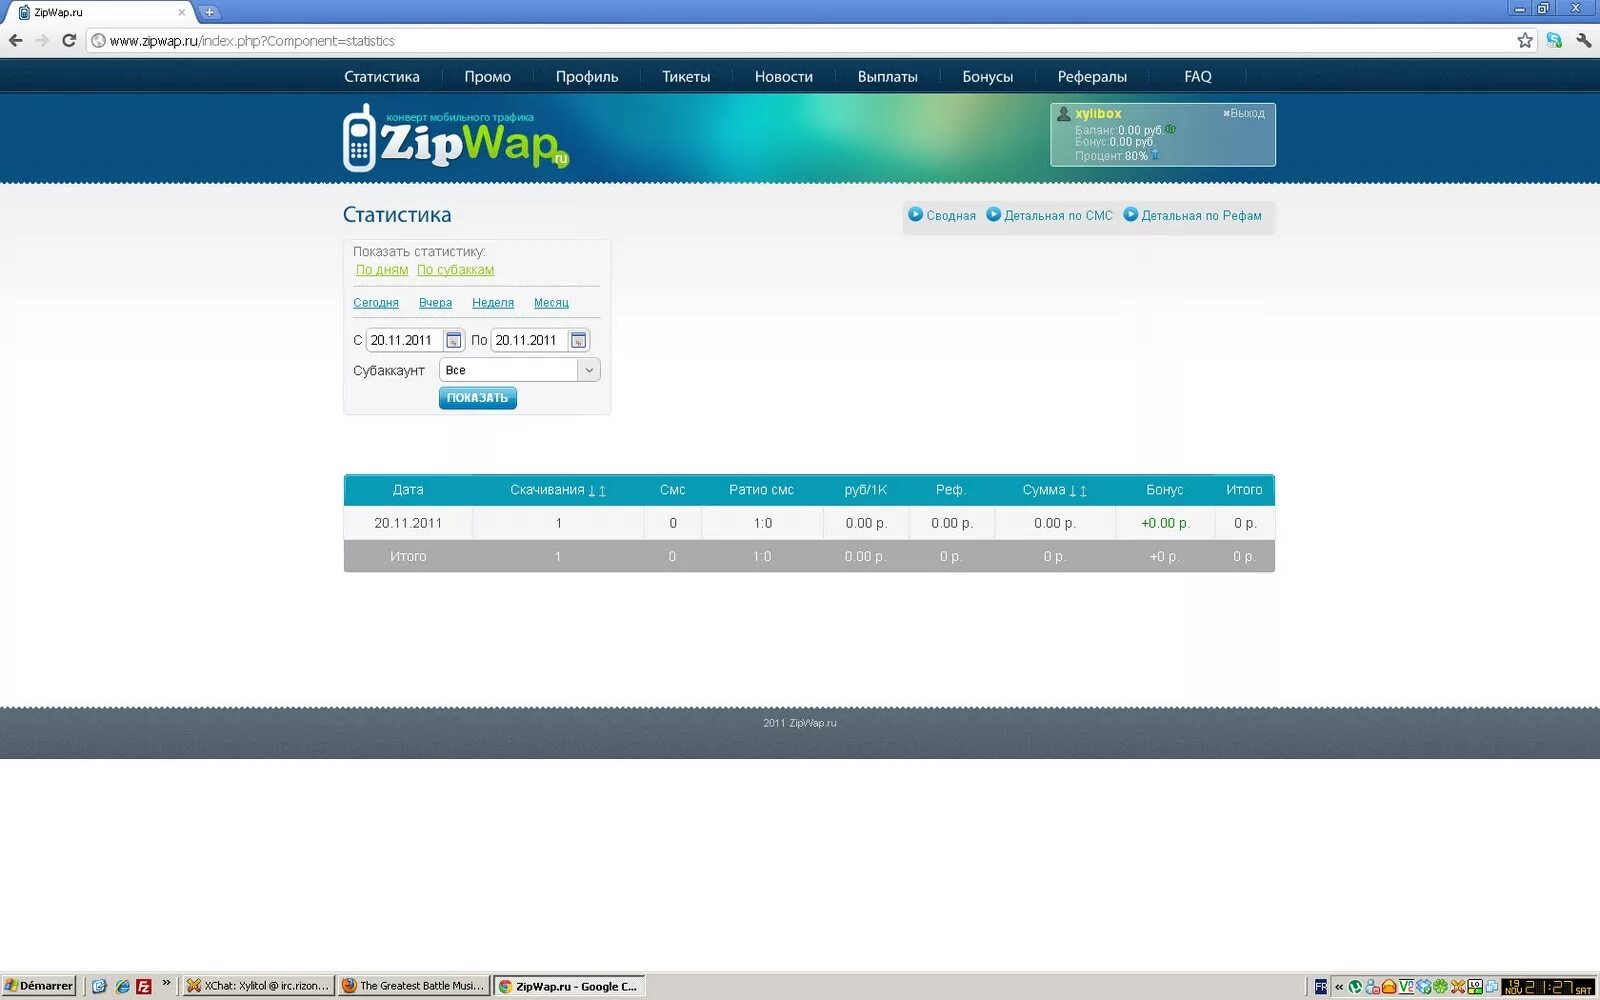The image size is (1600, 1000).
Task: Sort Скачивания column ascending arrows
Action: [597, 491]
